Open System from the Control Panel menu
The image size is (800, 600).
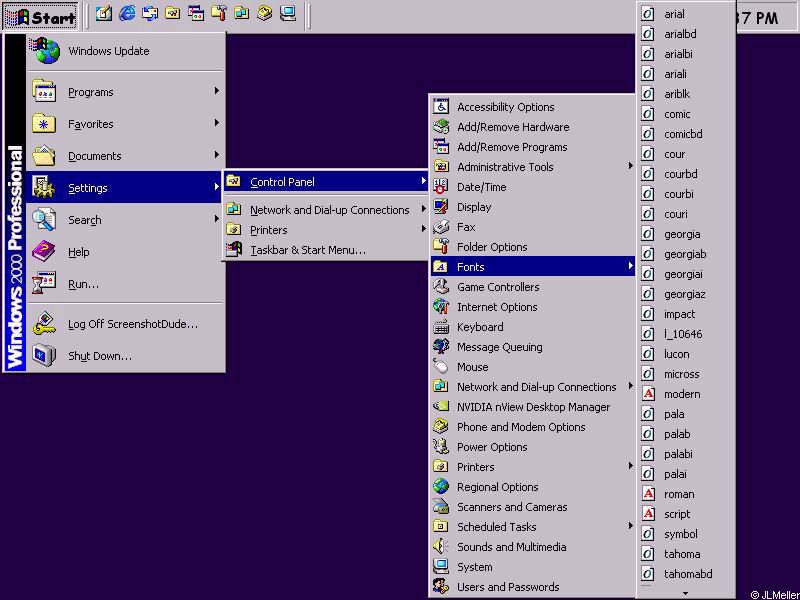(x=533, y=566)
